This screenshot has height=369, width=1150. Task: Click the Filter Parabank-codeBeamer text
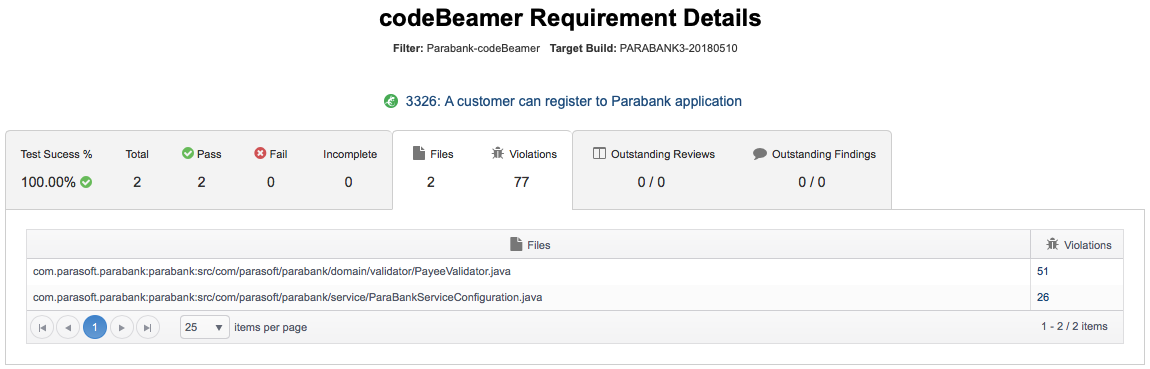point(466,48)
